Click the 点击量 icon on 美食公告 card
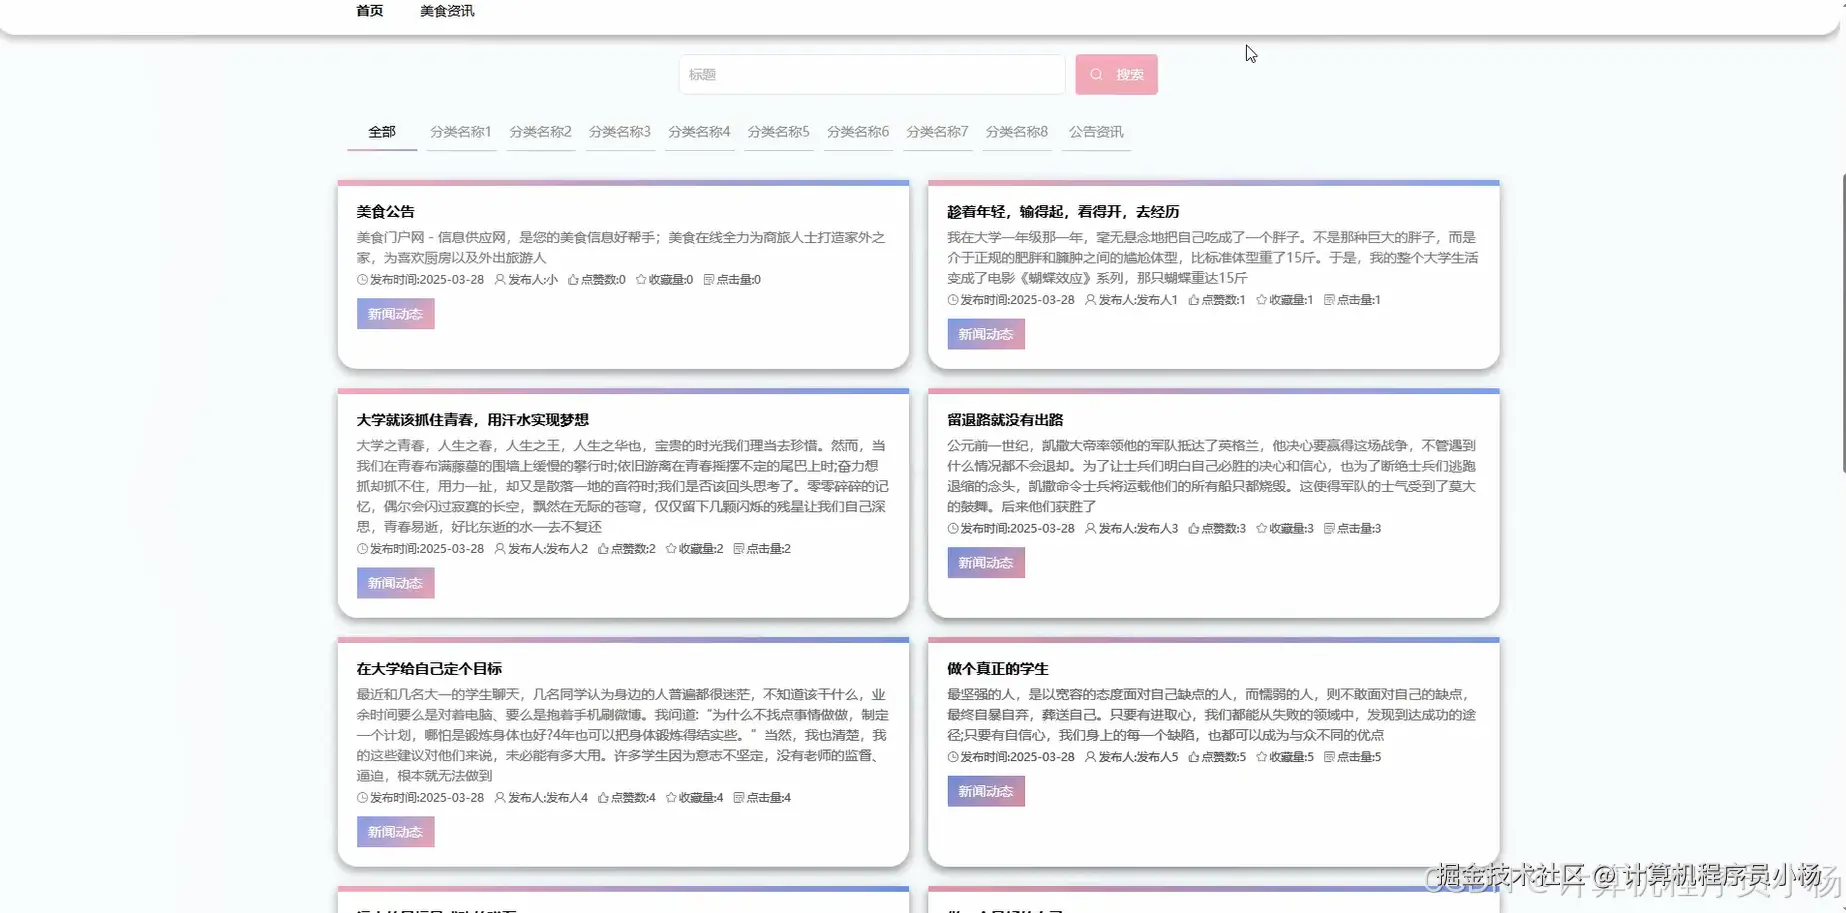The width and height of the screenshot is (1846, 913). tap(709, 280)
